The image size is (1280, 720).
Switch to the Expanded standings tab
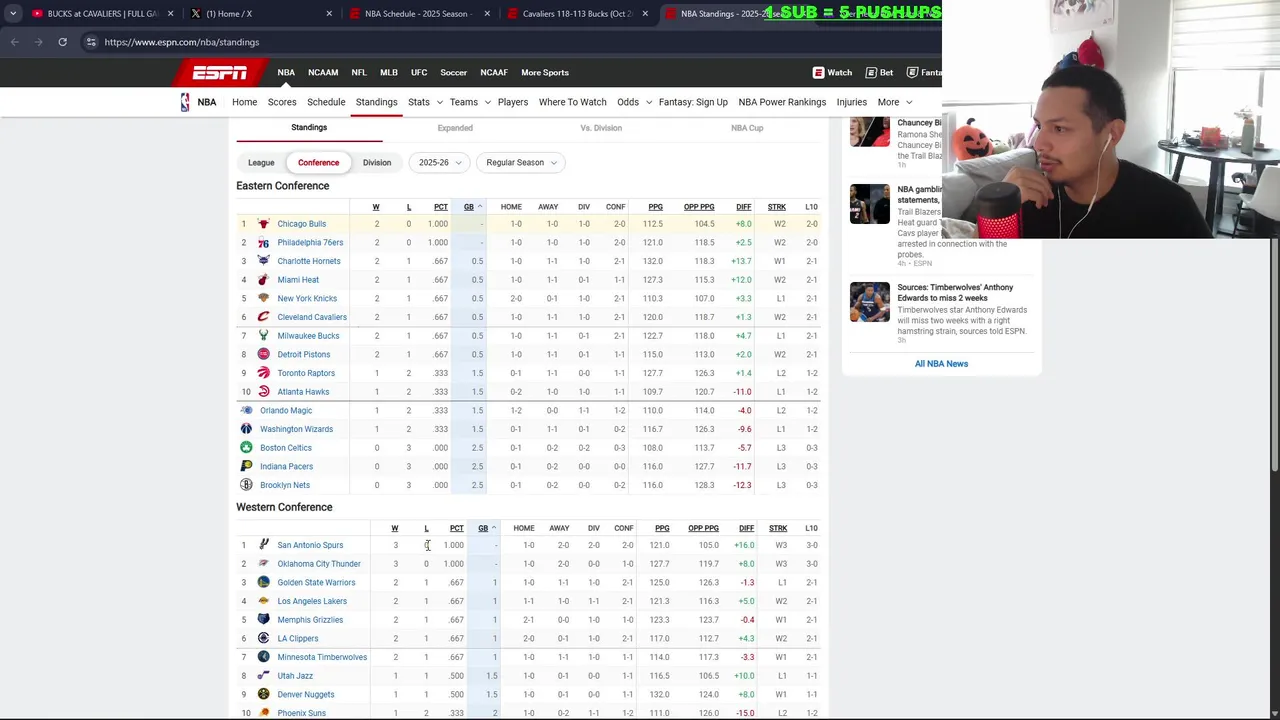click(x=455, y=128)
